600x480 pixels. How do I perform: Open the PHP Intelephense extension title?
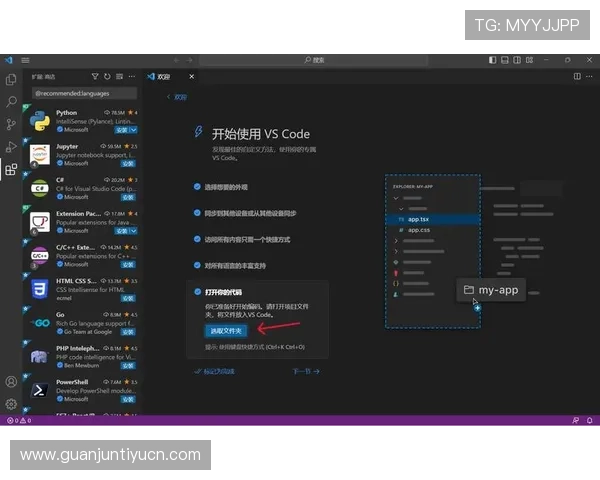(x=77, y=348)
